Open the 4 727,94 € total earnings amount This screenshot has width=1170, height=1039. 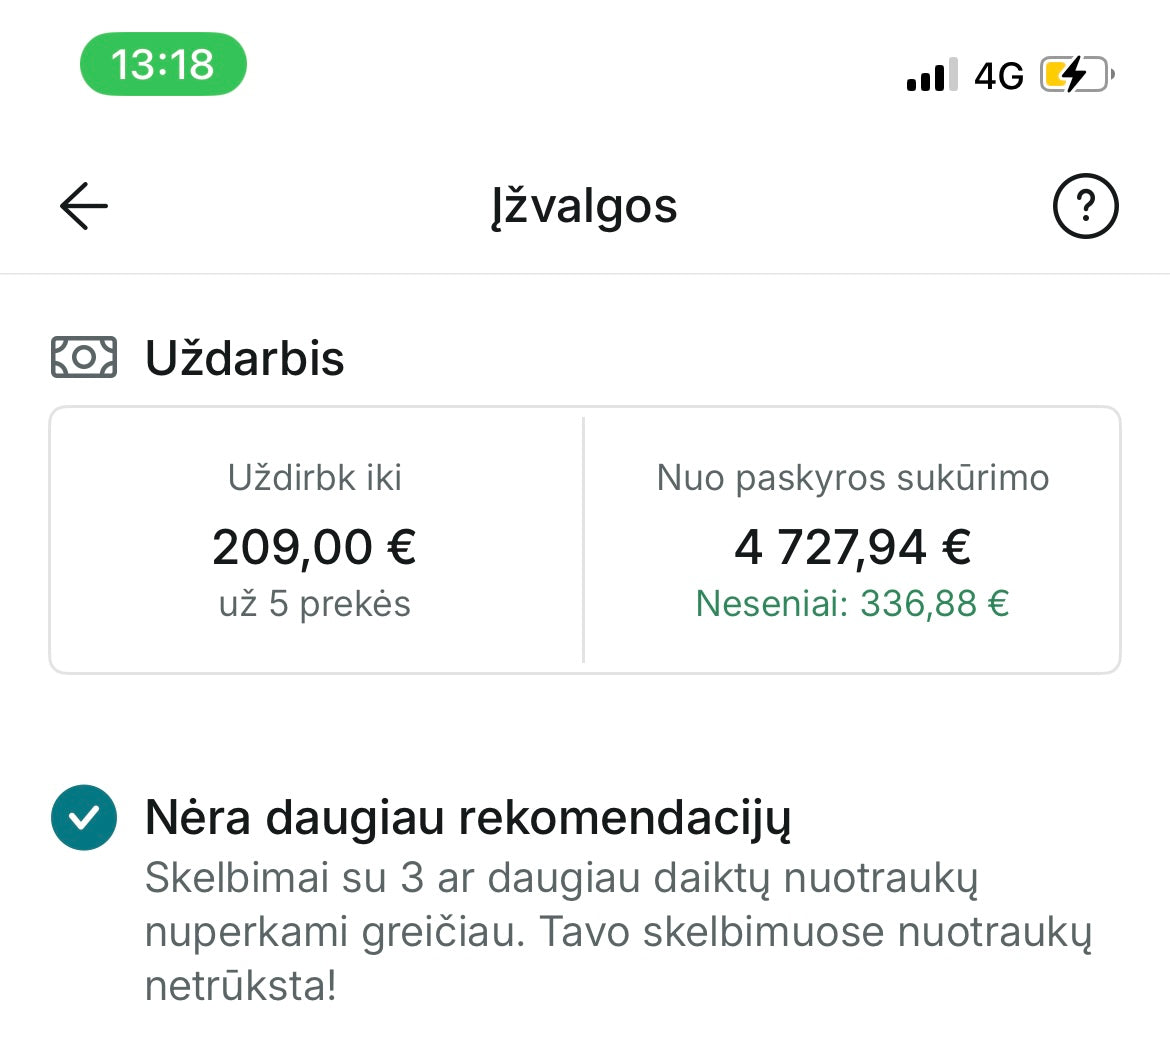tap(852, 547)
